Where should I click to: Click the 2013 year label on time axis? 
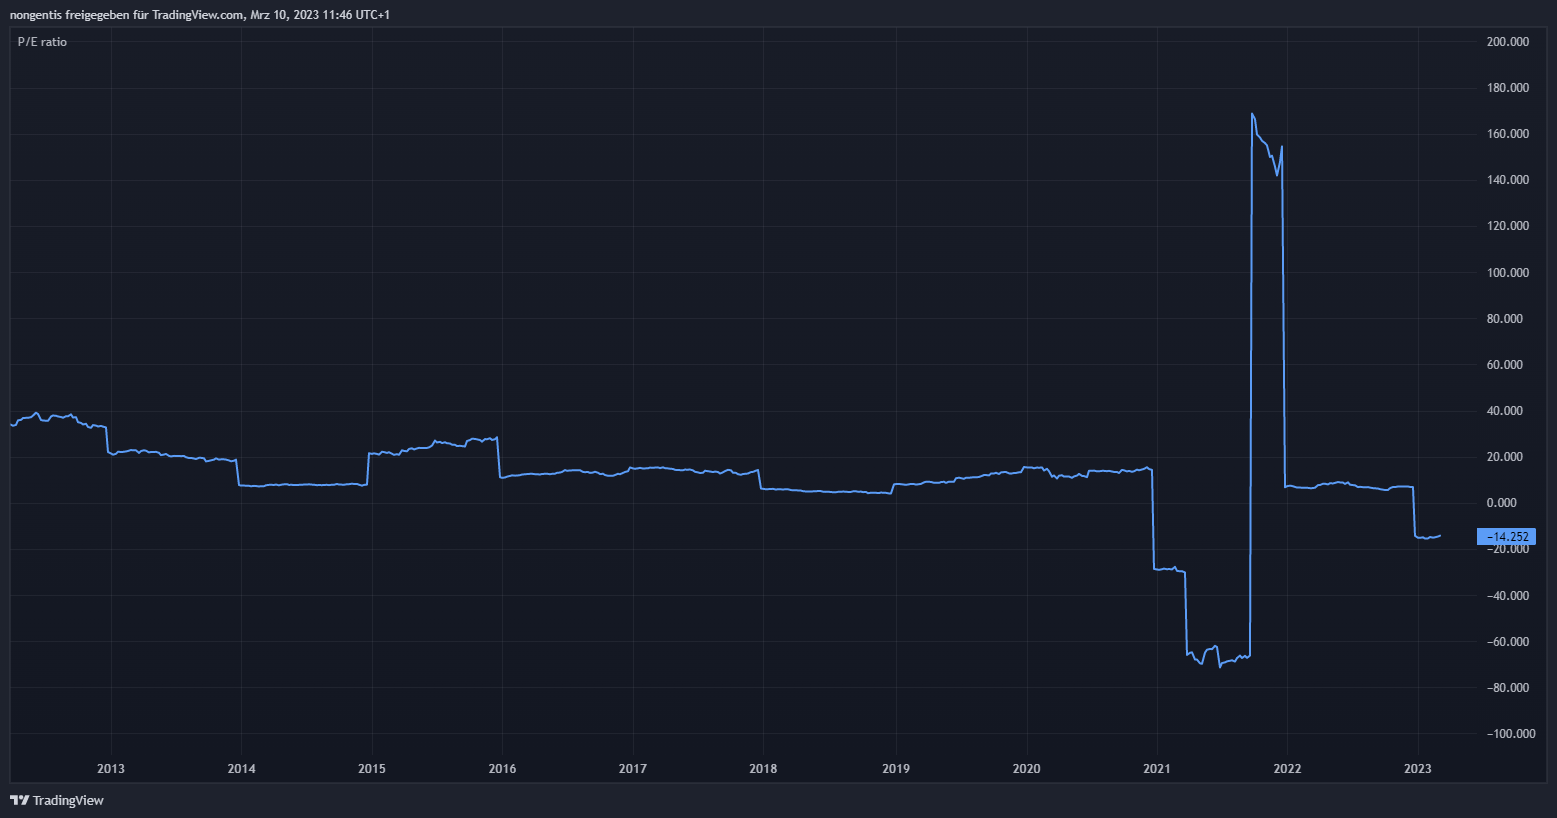pyautogui.click(x=111, y=768)
